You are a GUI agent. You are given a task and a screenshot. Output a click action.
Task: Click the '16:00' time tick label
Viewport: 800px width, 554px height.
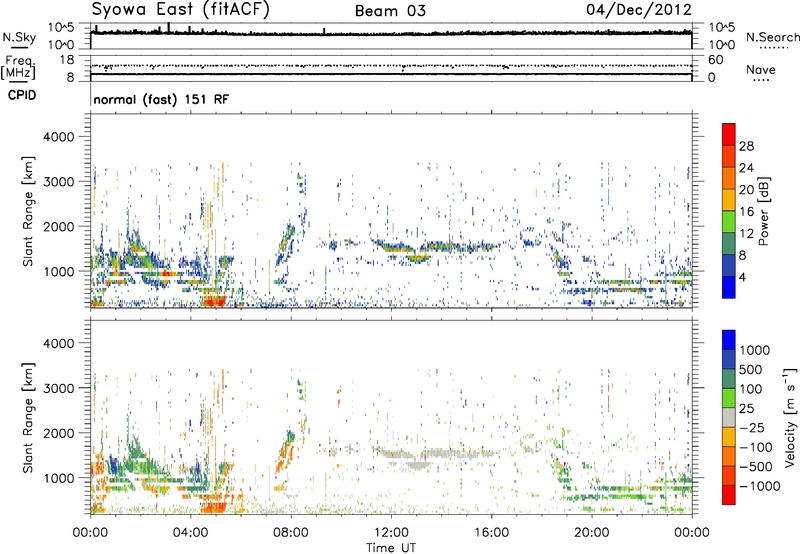(x=491, y=533)
